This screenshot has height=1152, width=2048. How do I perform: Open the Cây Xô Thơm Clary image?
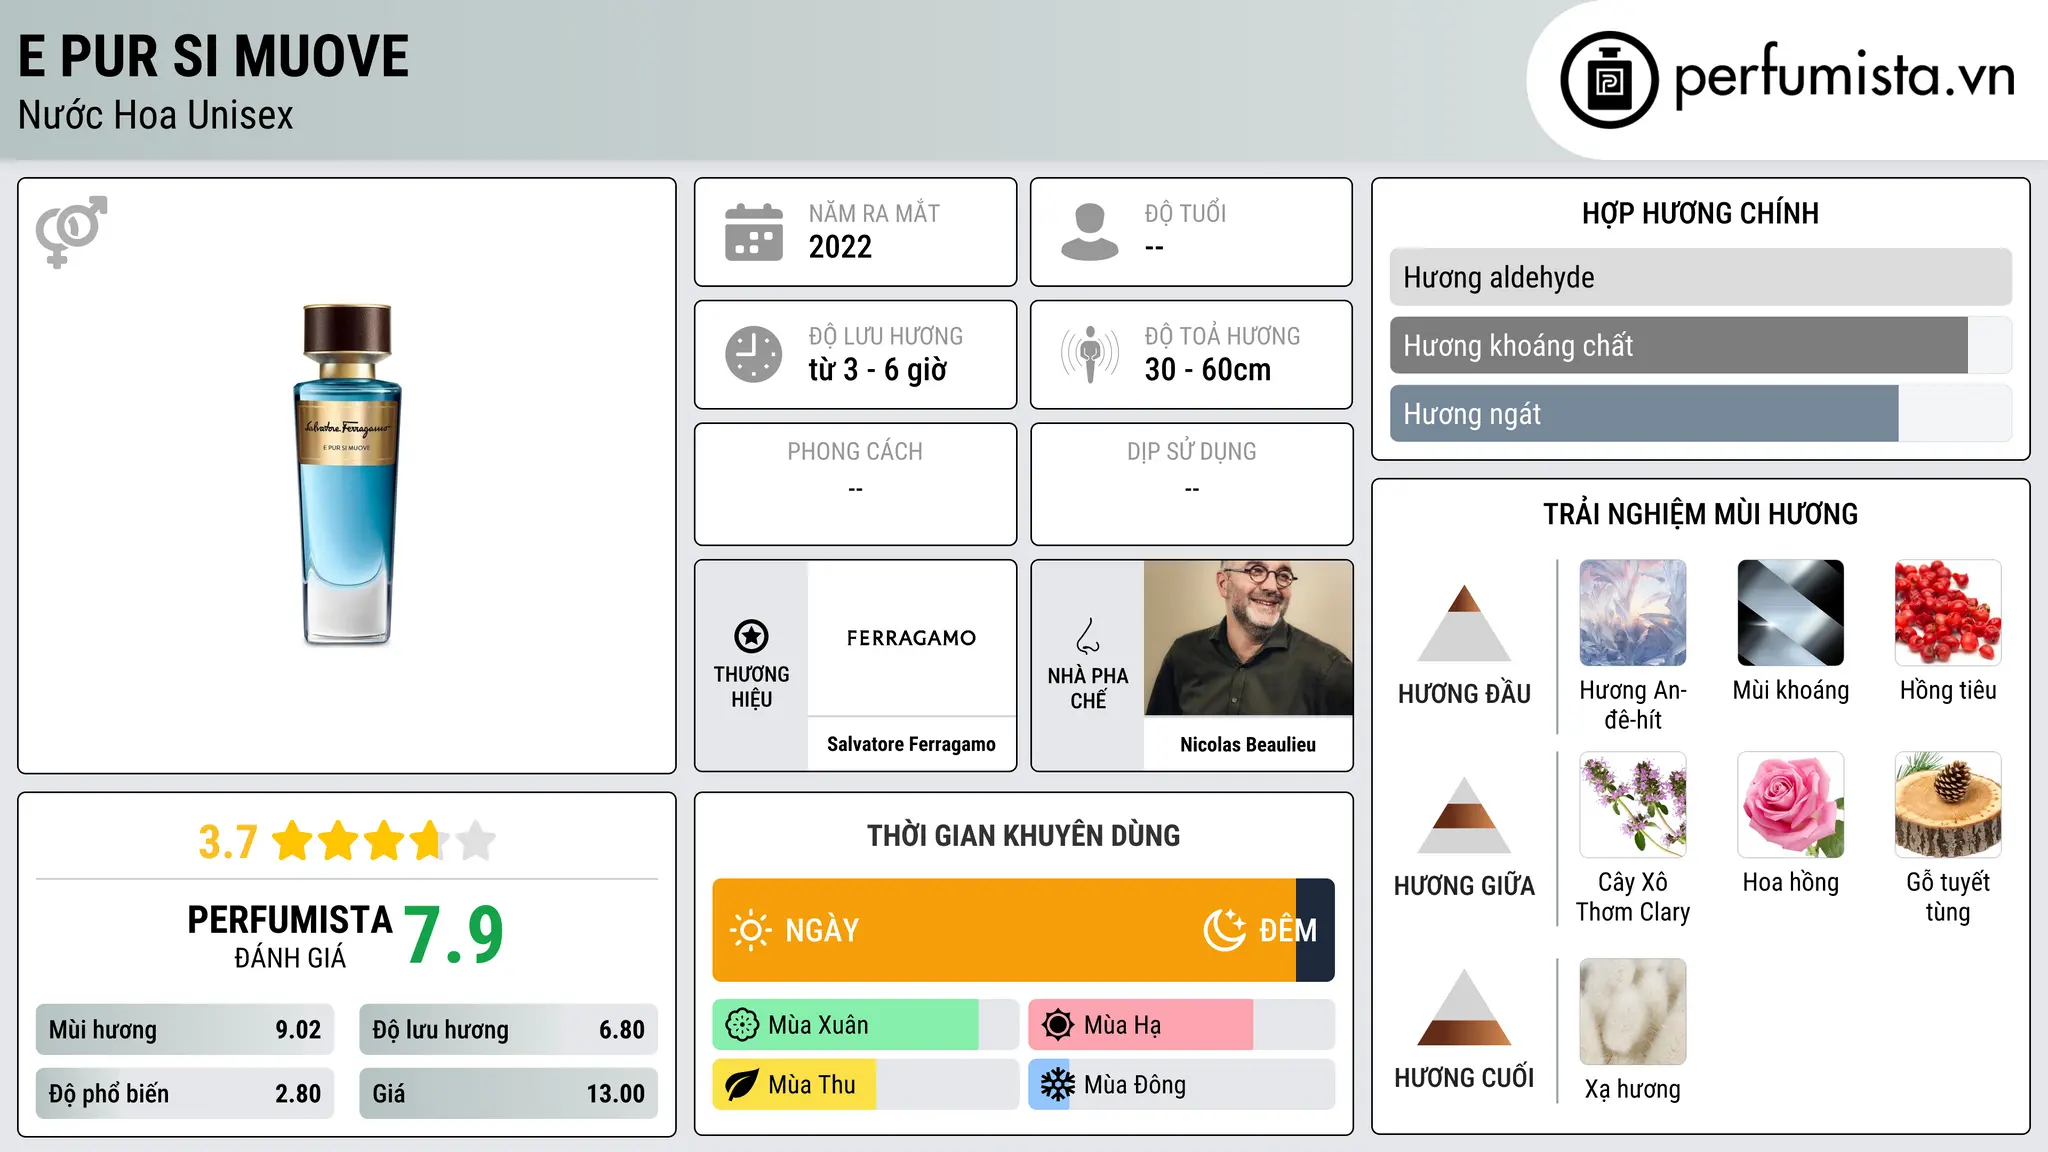click(x=1633, y=805)
